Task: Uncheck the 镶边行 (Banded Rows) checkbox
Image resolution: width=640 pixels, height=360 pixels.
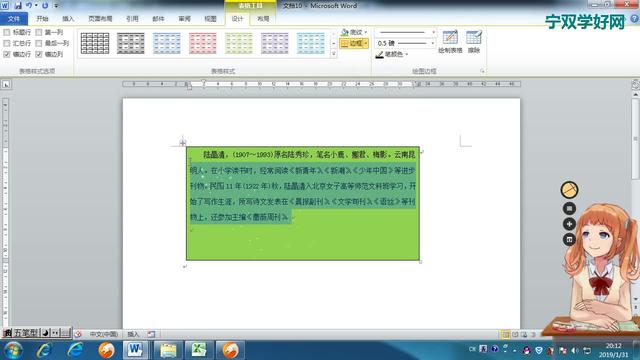Action: (7, 54)
